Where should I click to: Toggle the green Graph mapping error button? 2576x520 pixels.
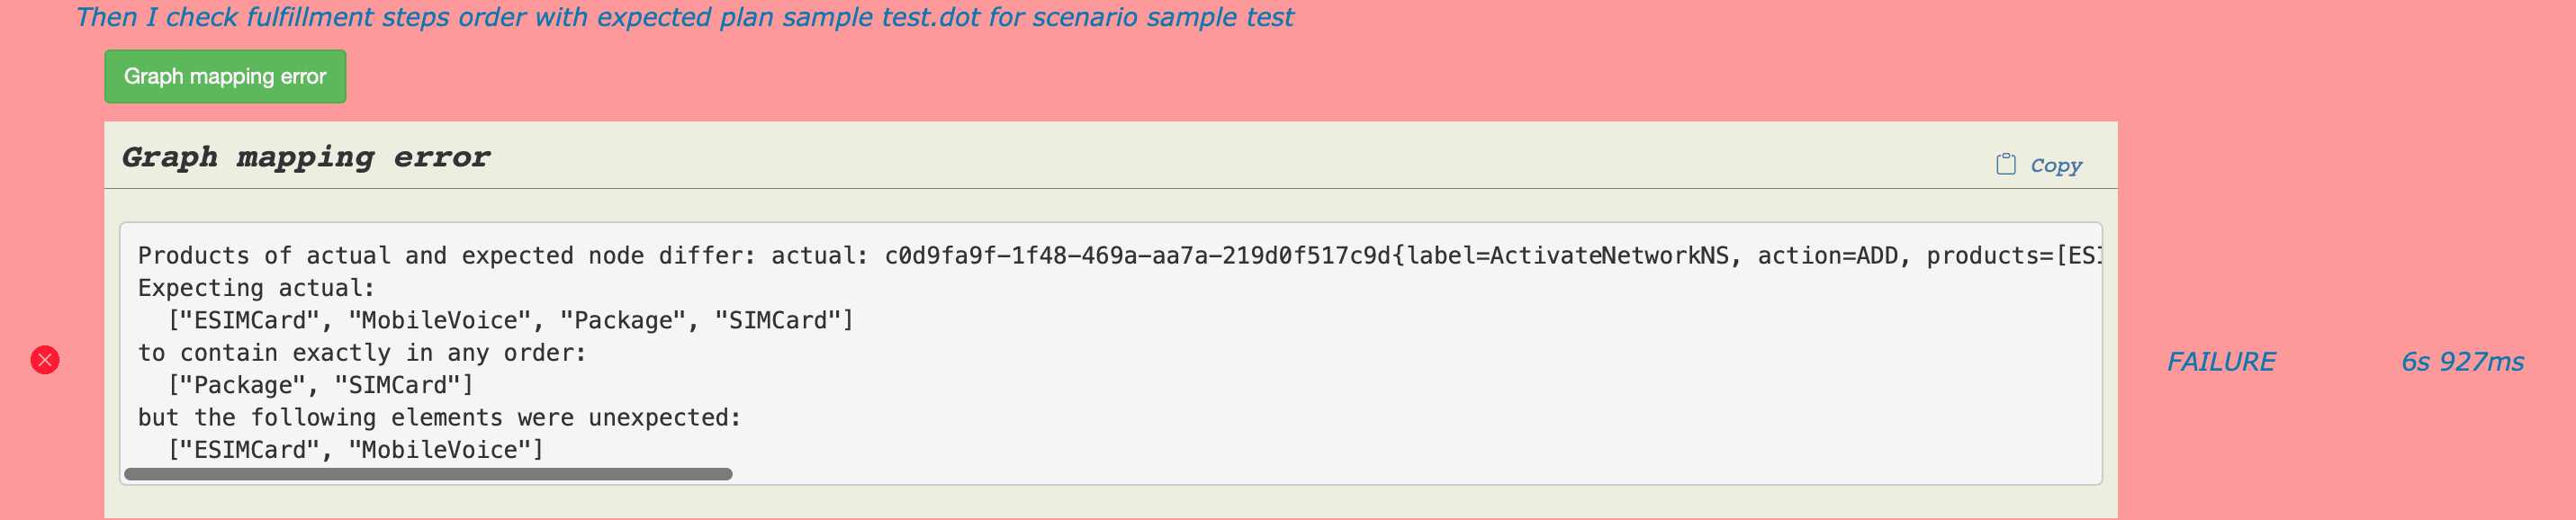[x=225, y=77]
